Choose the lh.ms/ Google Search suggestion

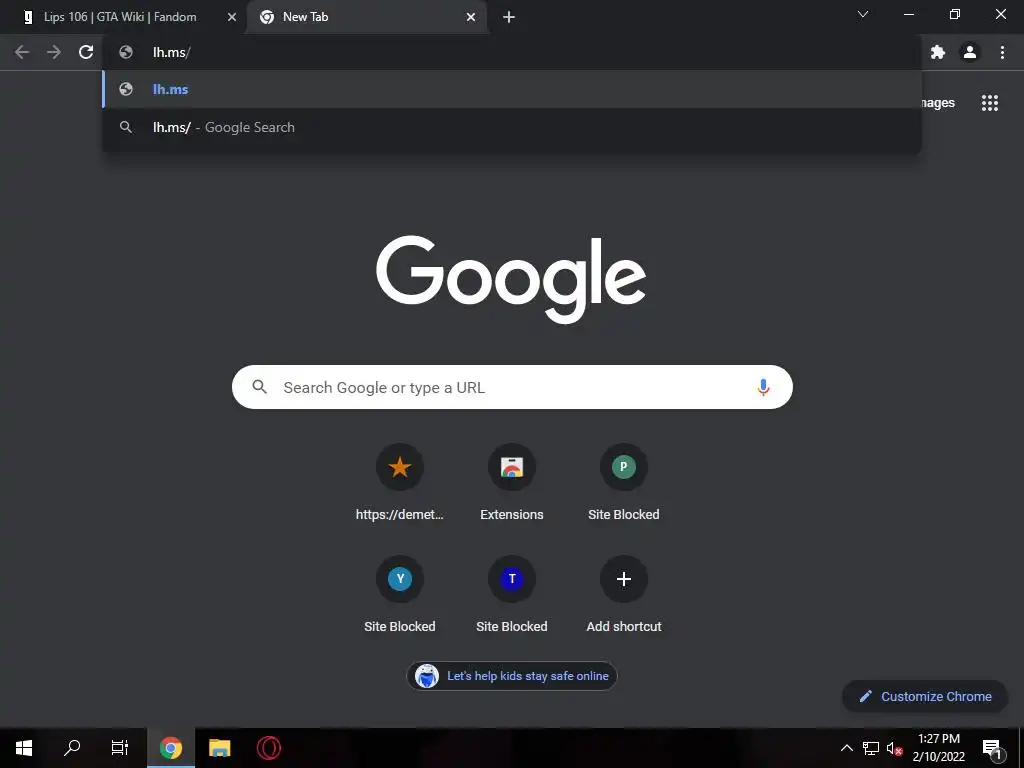tap(512, 127)
